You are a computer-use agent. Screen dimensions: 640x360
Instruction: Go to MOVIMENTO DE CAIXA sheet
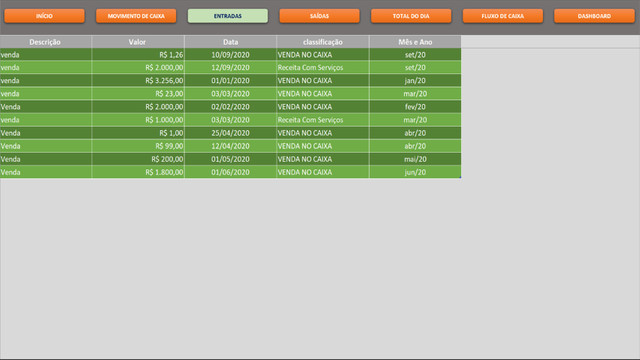[x=136, y=16]
